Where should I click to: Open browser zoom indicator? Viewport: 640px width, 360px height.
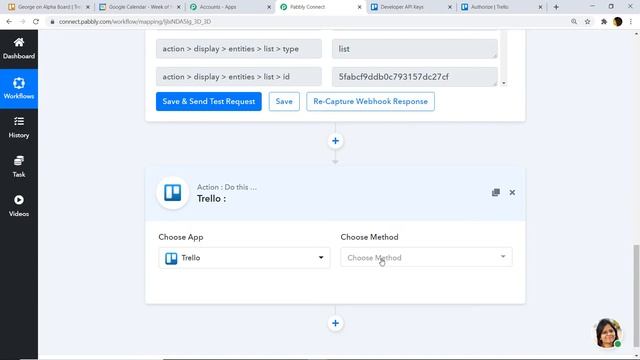[574, 22]
